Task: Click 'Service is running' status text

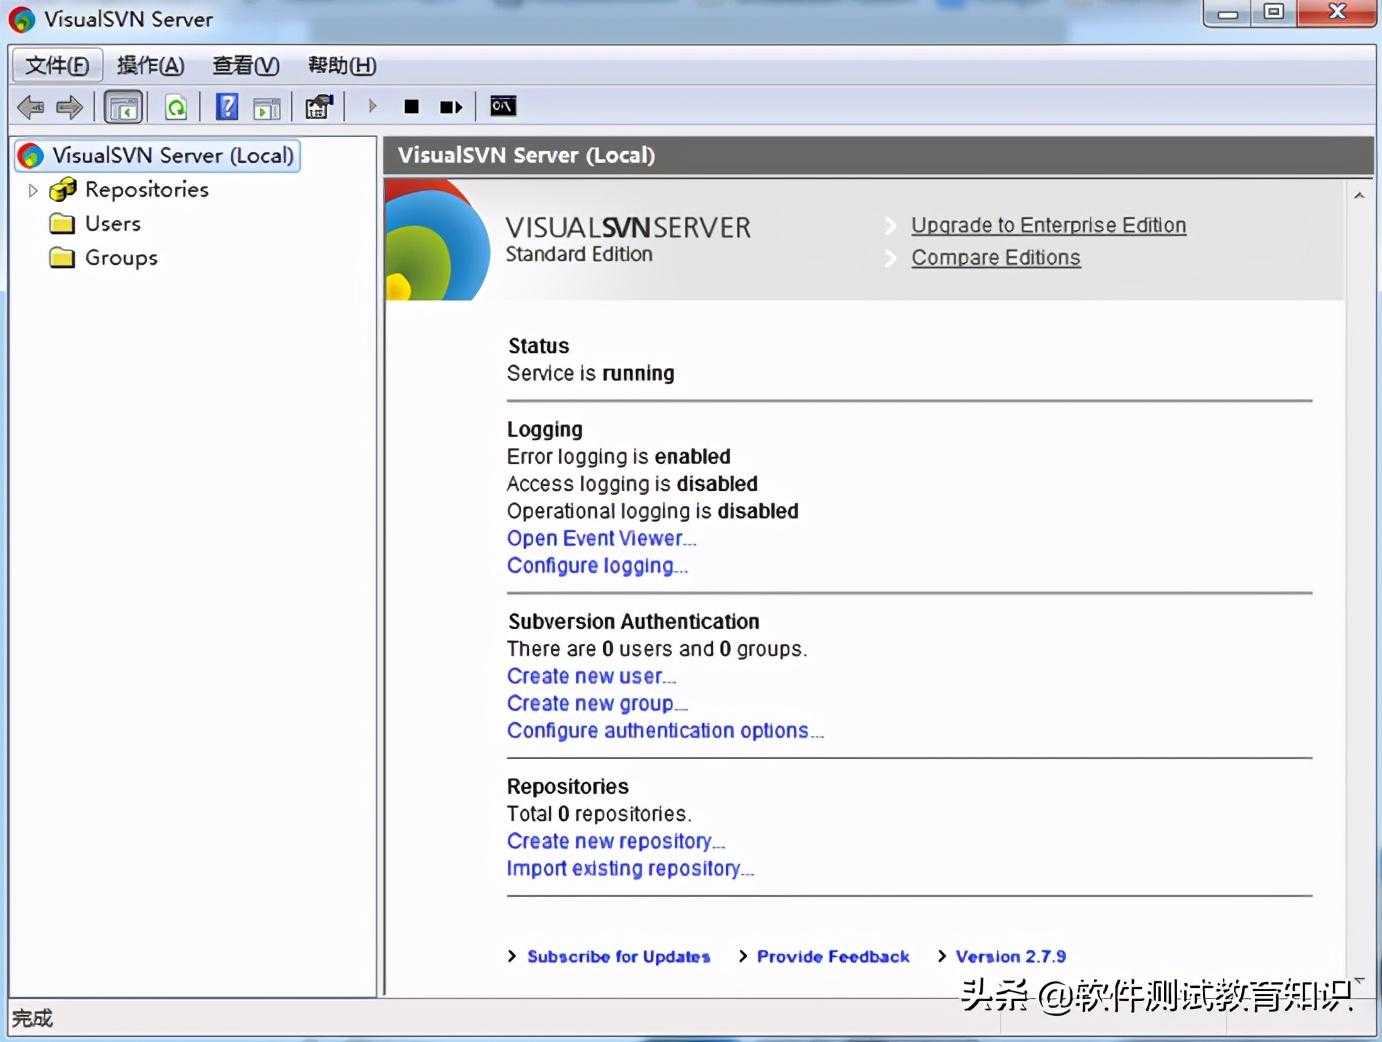Action: click(591, 373)
